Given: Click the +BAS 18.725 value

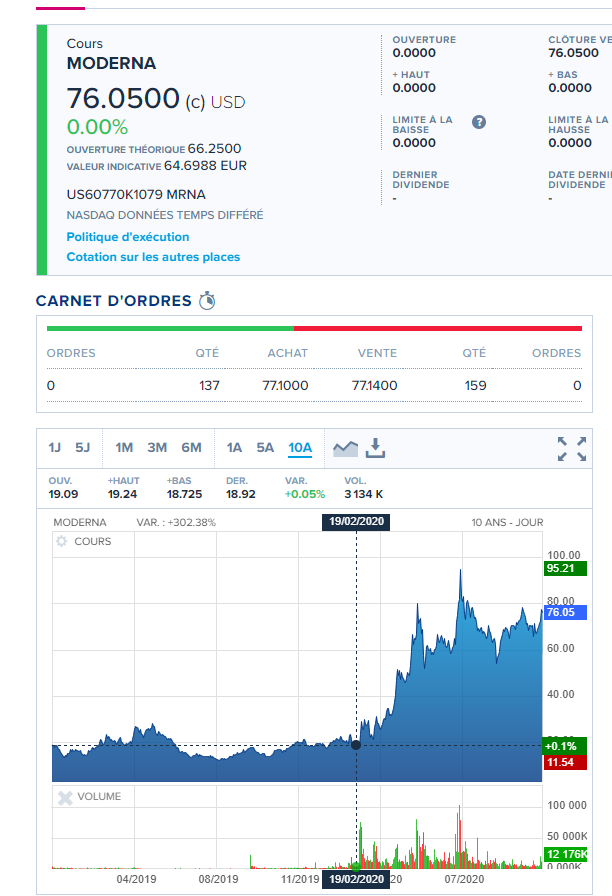Looking at the screenshot, I should coord(185,494).
